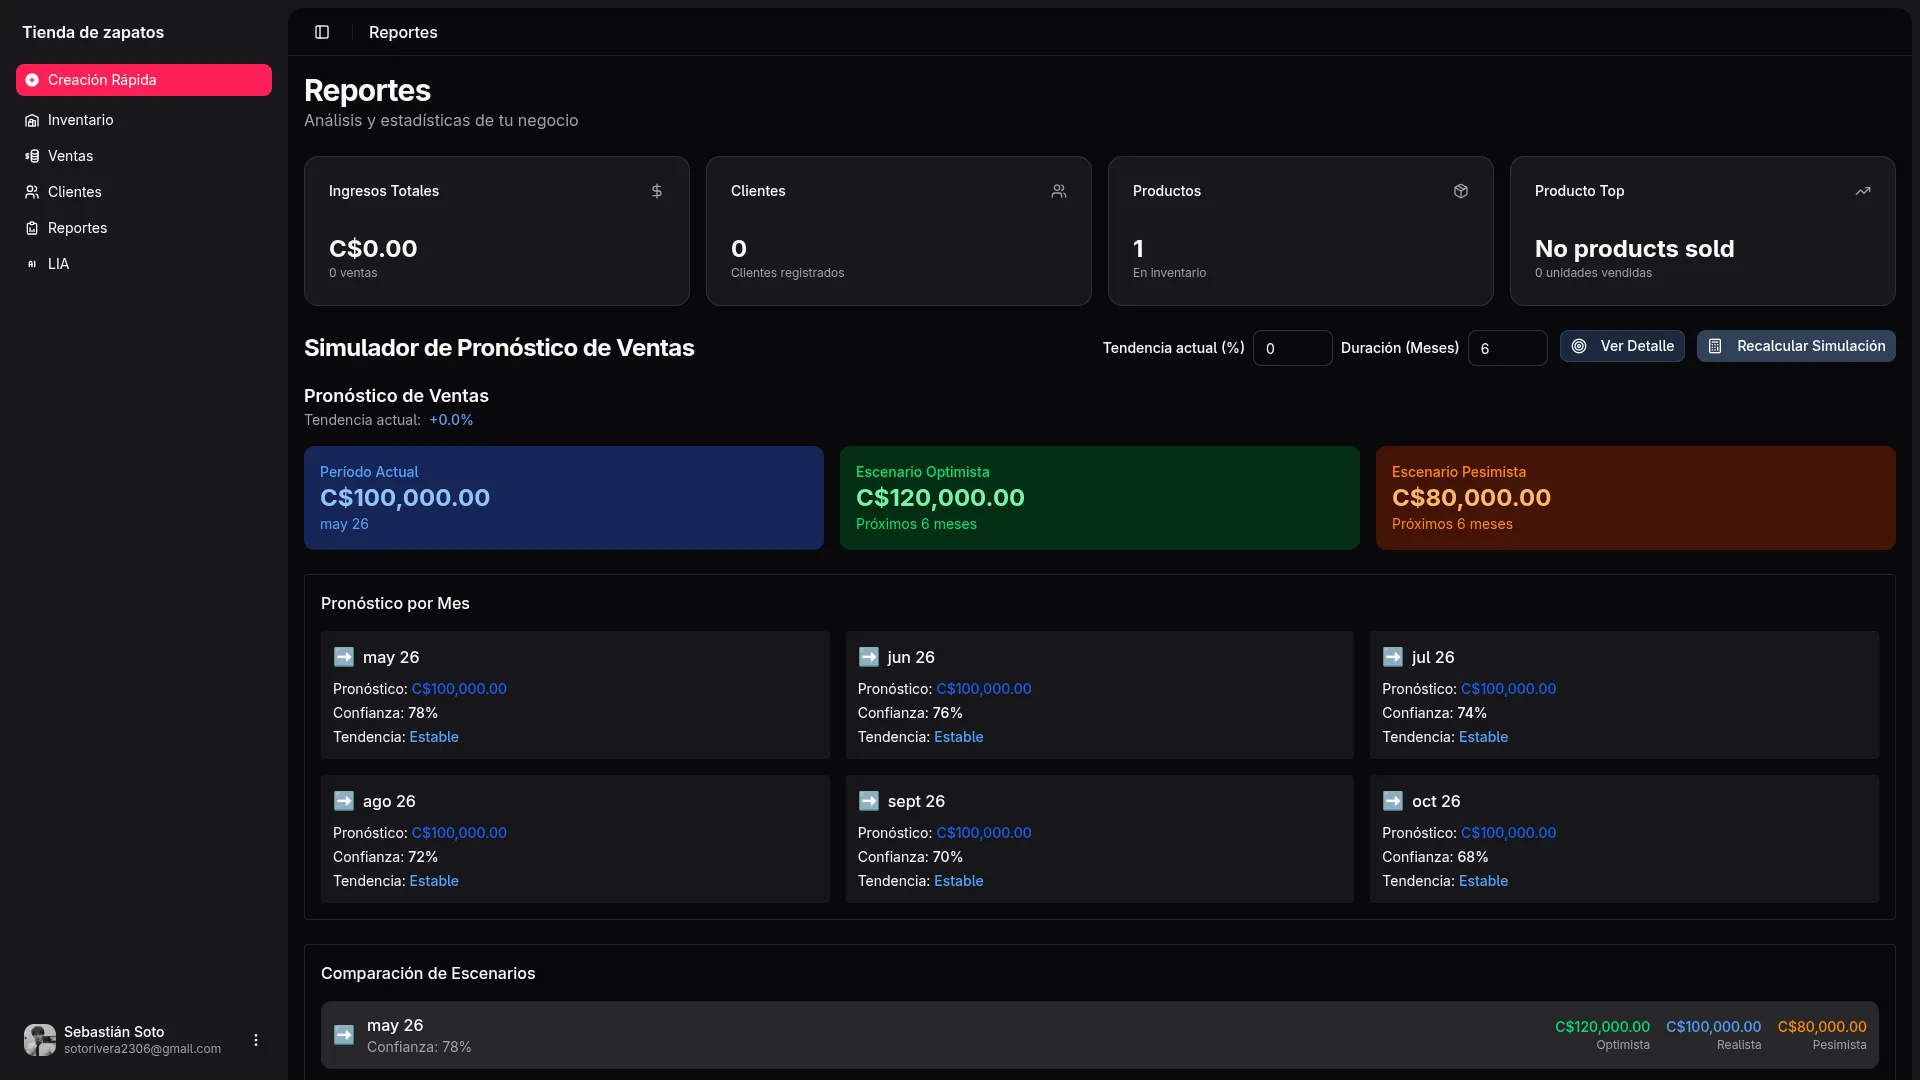Click the +0.0% tendencia value
The width and height of the screenshot is (1920, 1080).
coord(451,420)
